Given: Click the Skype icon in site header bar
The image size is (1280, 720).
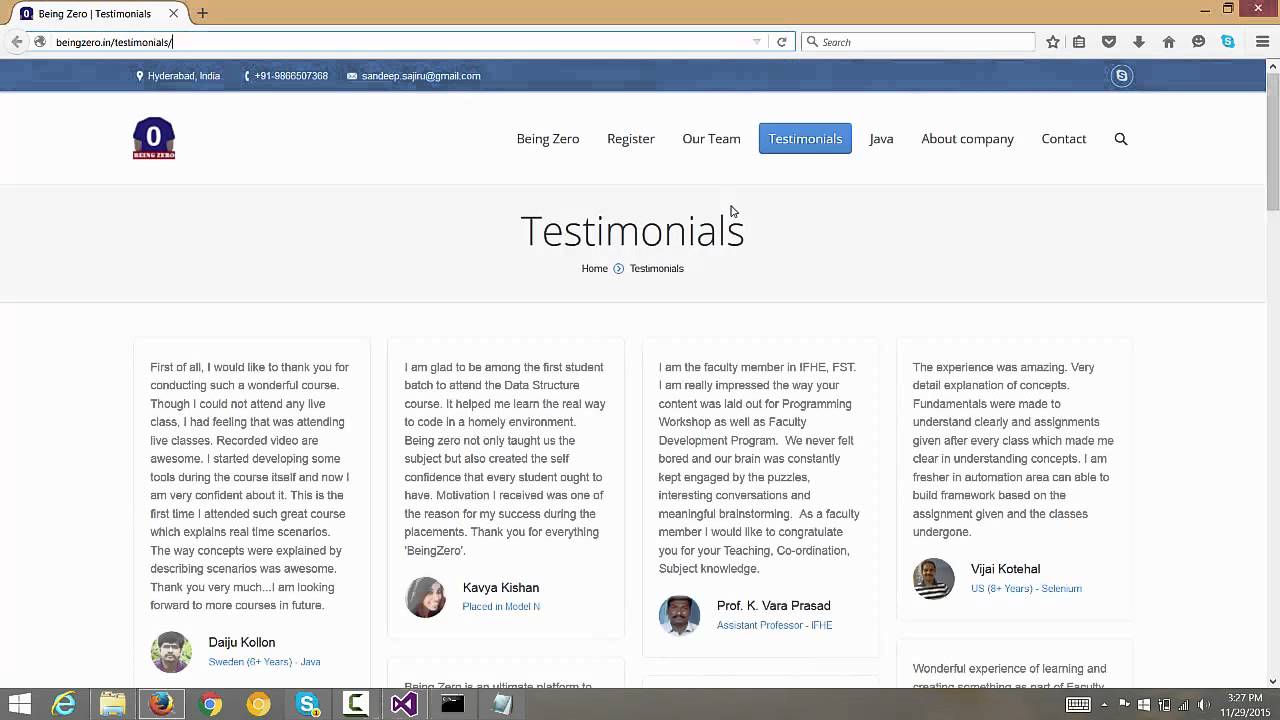Looking at the screenshot, I should [x=1122, y=76].
